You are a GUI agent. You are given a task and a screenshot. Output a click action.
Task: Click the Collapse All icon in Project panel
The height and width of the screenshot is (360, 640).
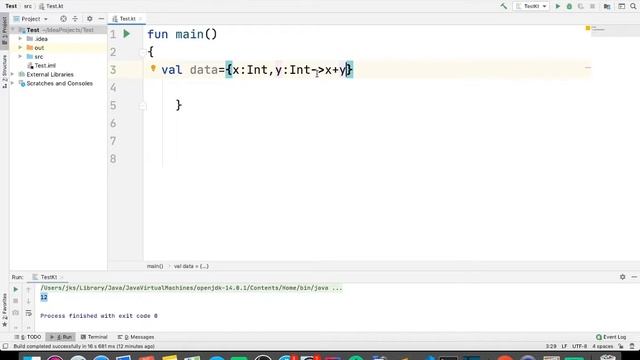[x=75, y=19]
